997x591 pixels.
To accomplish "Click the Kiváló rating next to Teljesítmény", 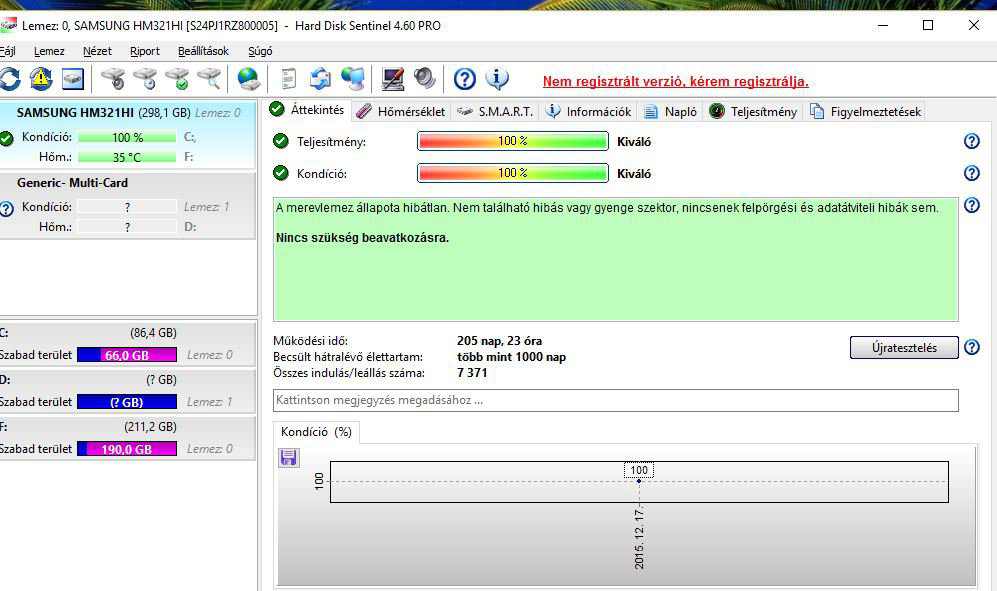I will pyautogui.click(x=634, y=142).
